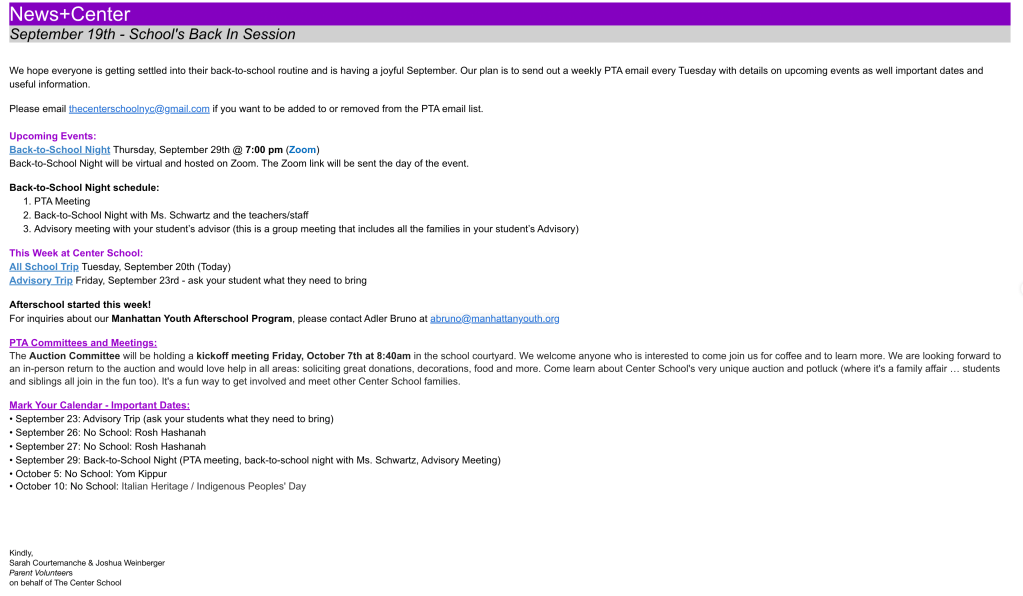
Task: Open the Zoom link in parentheses
Action: tap(302, 150)
